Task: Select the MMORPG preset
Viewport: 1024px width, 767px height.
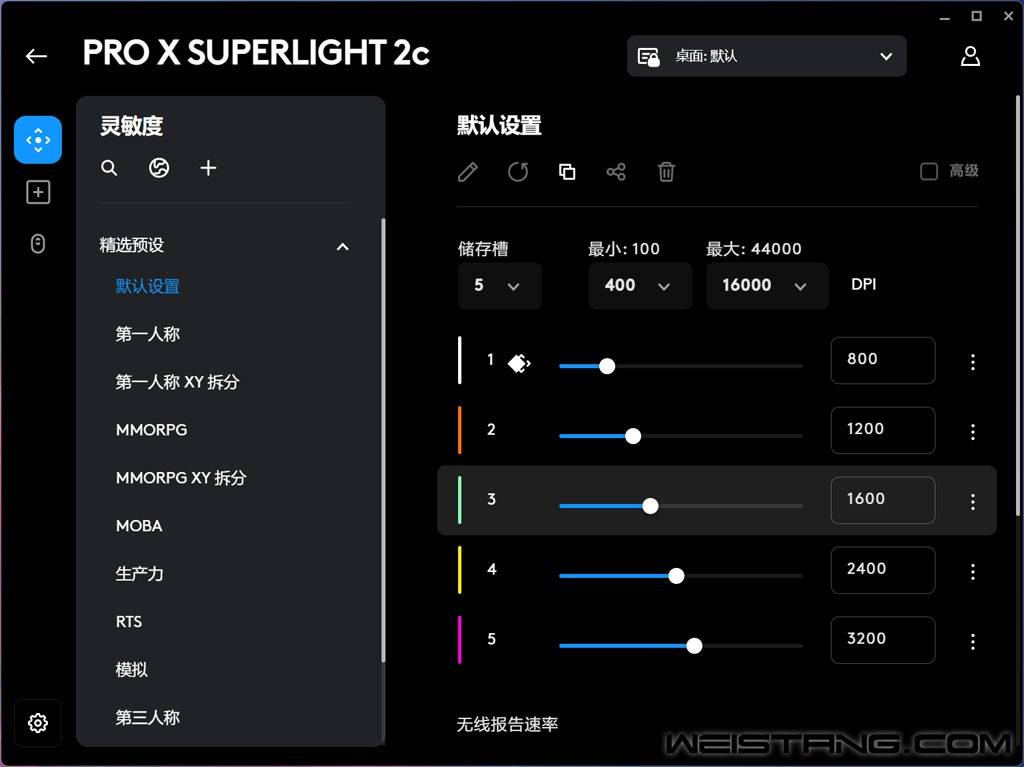Action: 151,430
